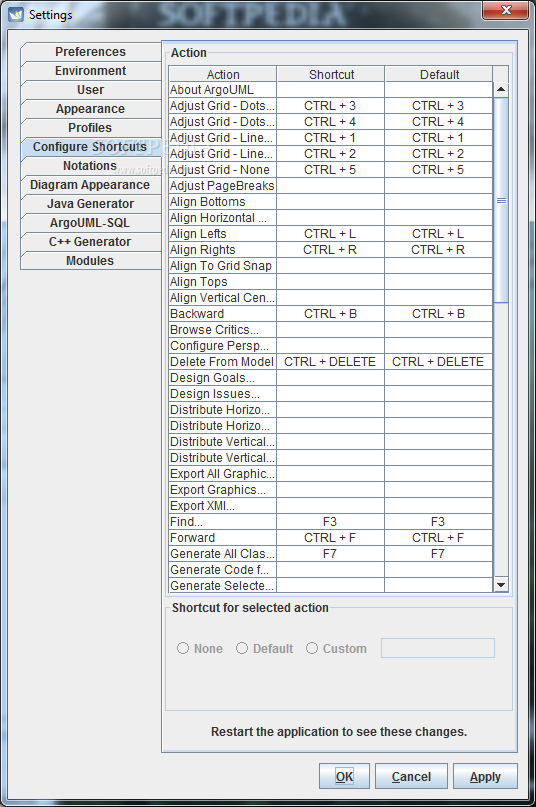This screenshot has width=536, height=807.
Task: Open the C++ Generator tab
Action: 91,242
